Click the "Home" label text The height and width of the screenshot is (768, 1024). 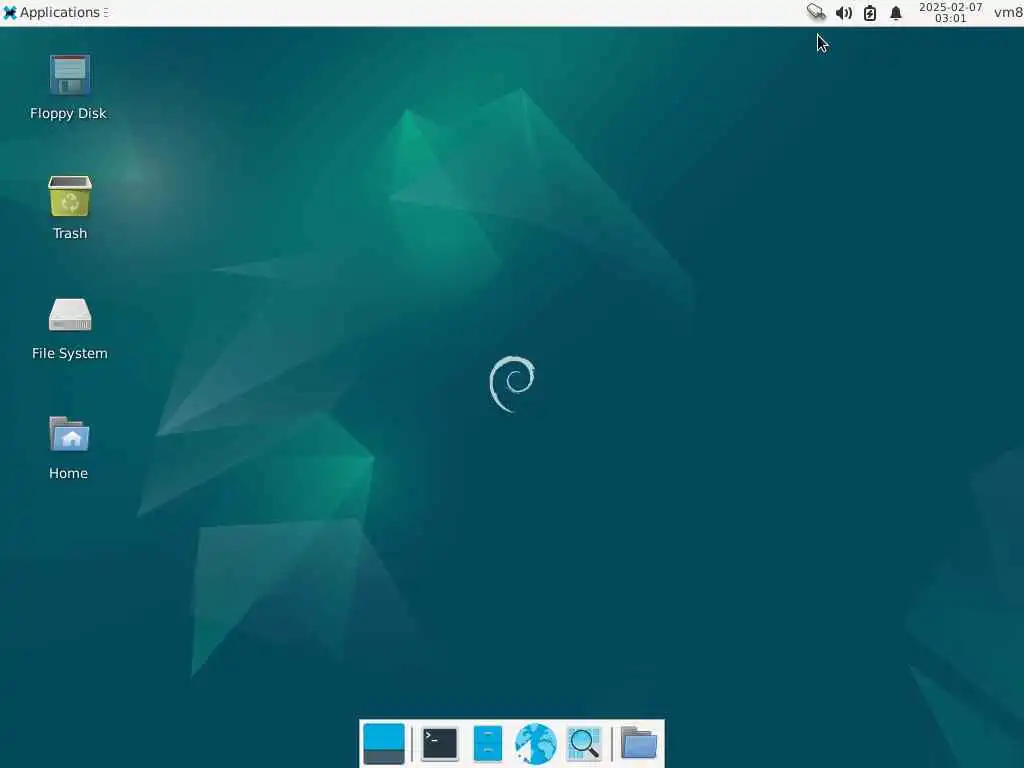tap(69, 473)
